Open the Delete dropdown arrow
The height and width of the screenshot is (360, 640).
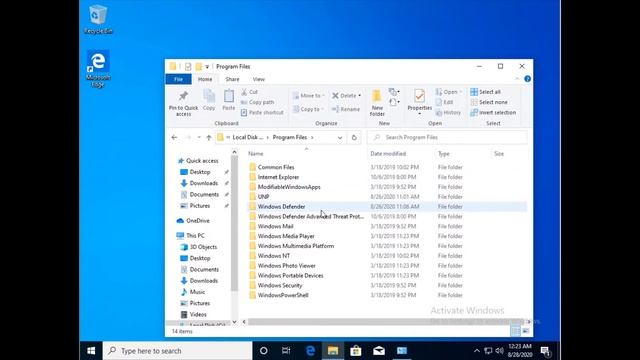click(x=360, y=96)
